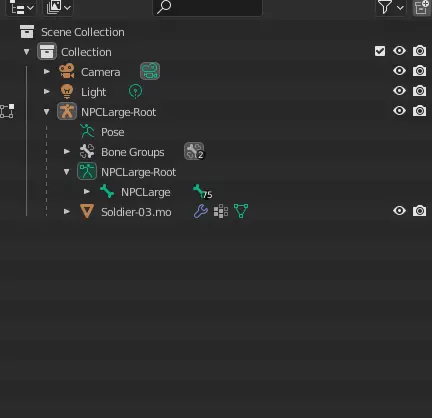Uncheck the Collection exclude checkbox
Image resolution: width=432 pixels, height=418 pixels.
pos(380,51)
